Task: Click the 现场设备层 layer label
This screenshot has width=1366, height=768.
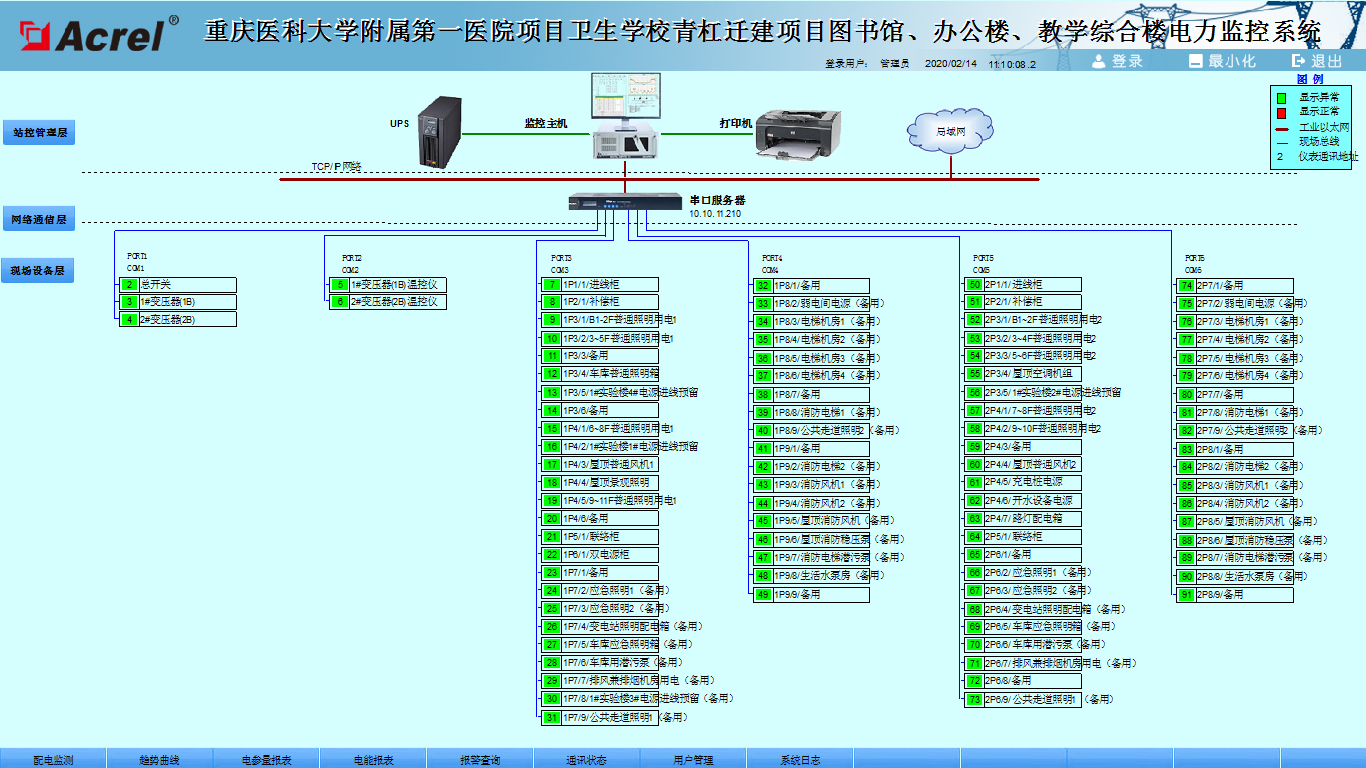Action: click(38, 270)
